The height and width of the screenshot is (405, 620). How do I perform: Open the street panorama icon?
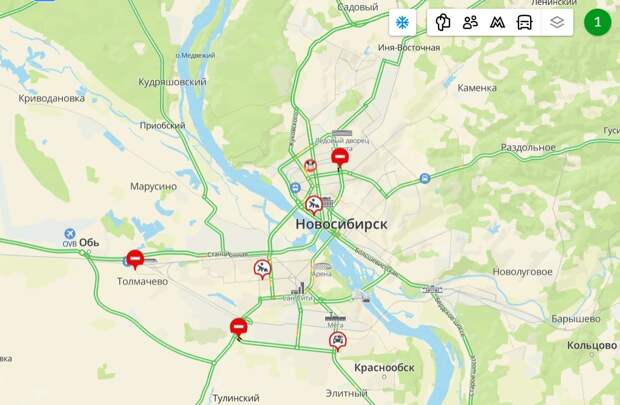tap(443, 23)
